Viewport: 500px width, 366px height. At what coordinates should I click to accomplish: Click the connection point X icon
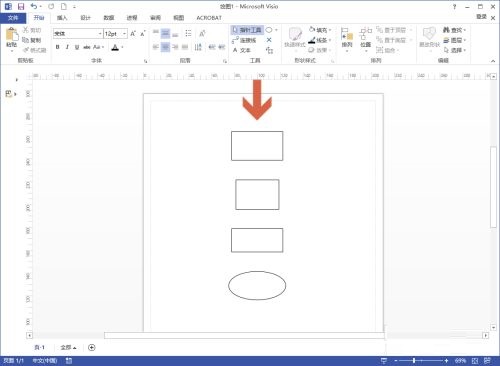pos(269,40)
